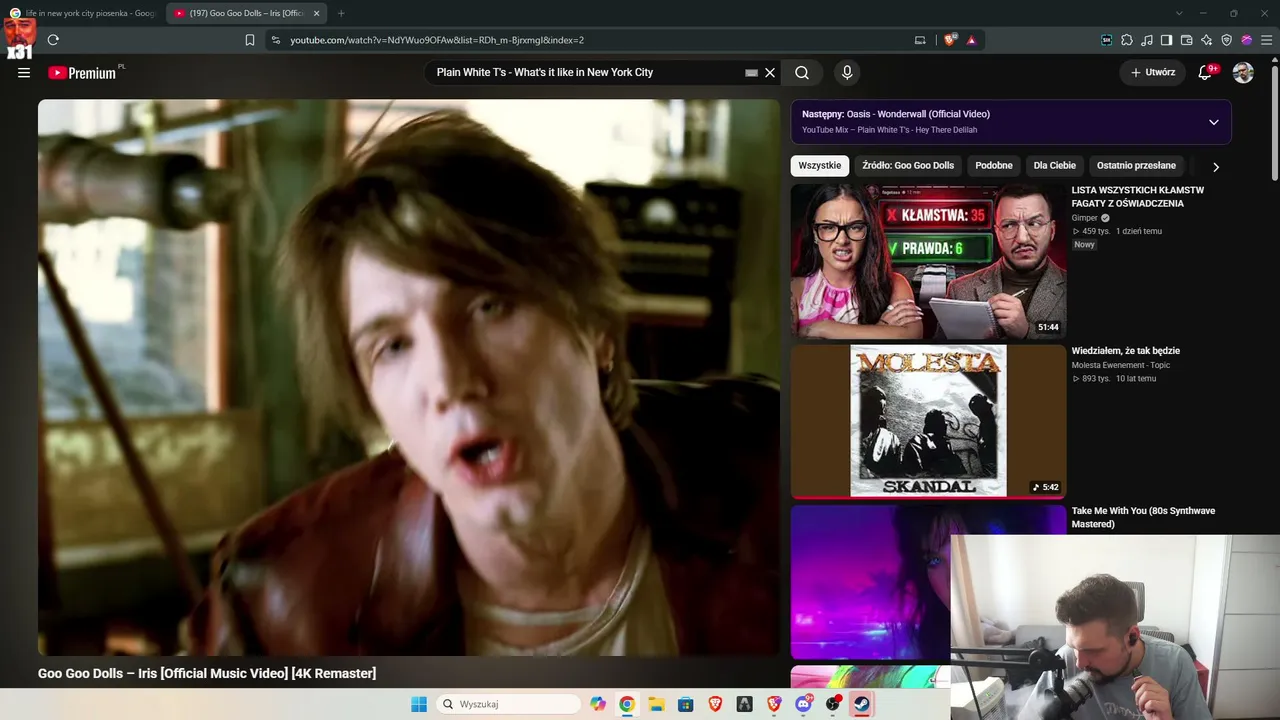Screen dimensions: 1280x720
Task: Start voice search with microphone
Action: click(x=847, y=73)
